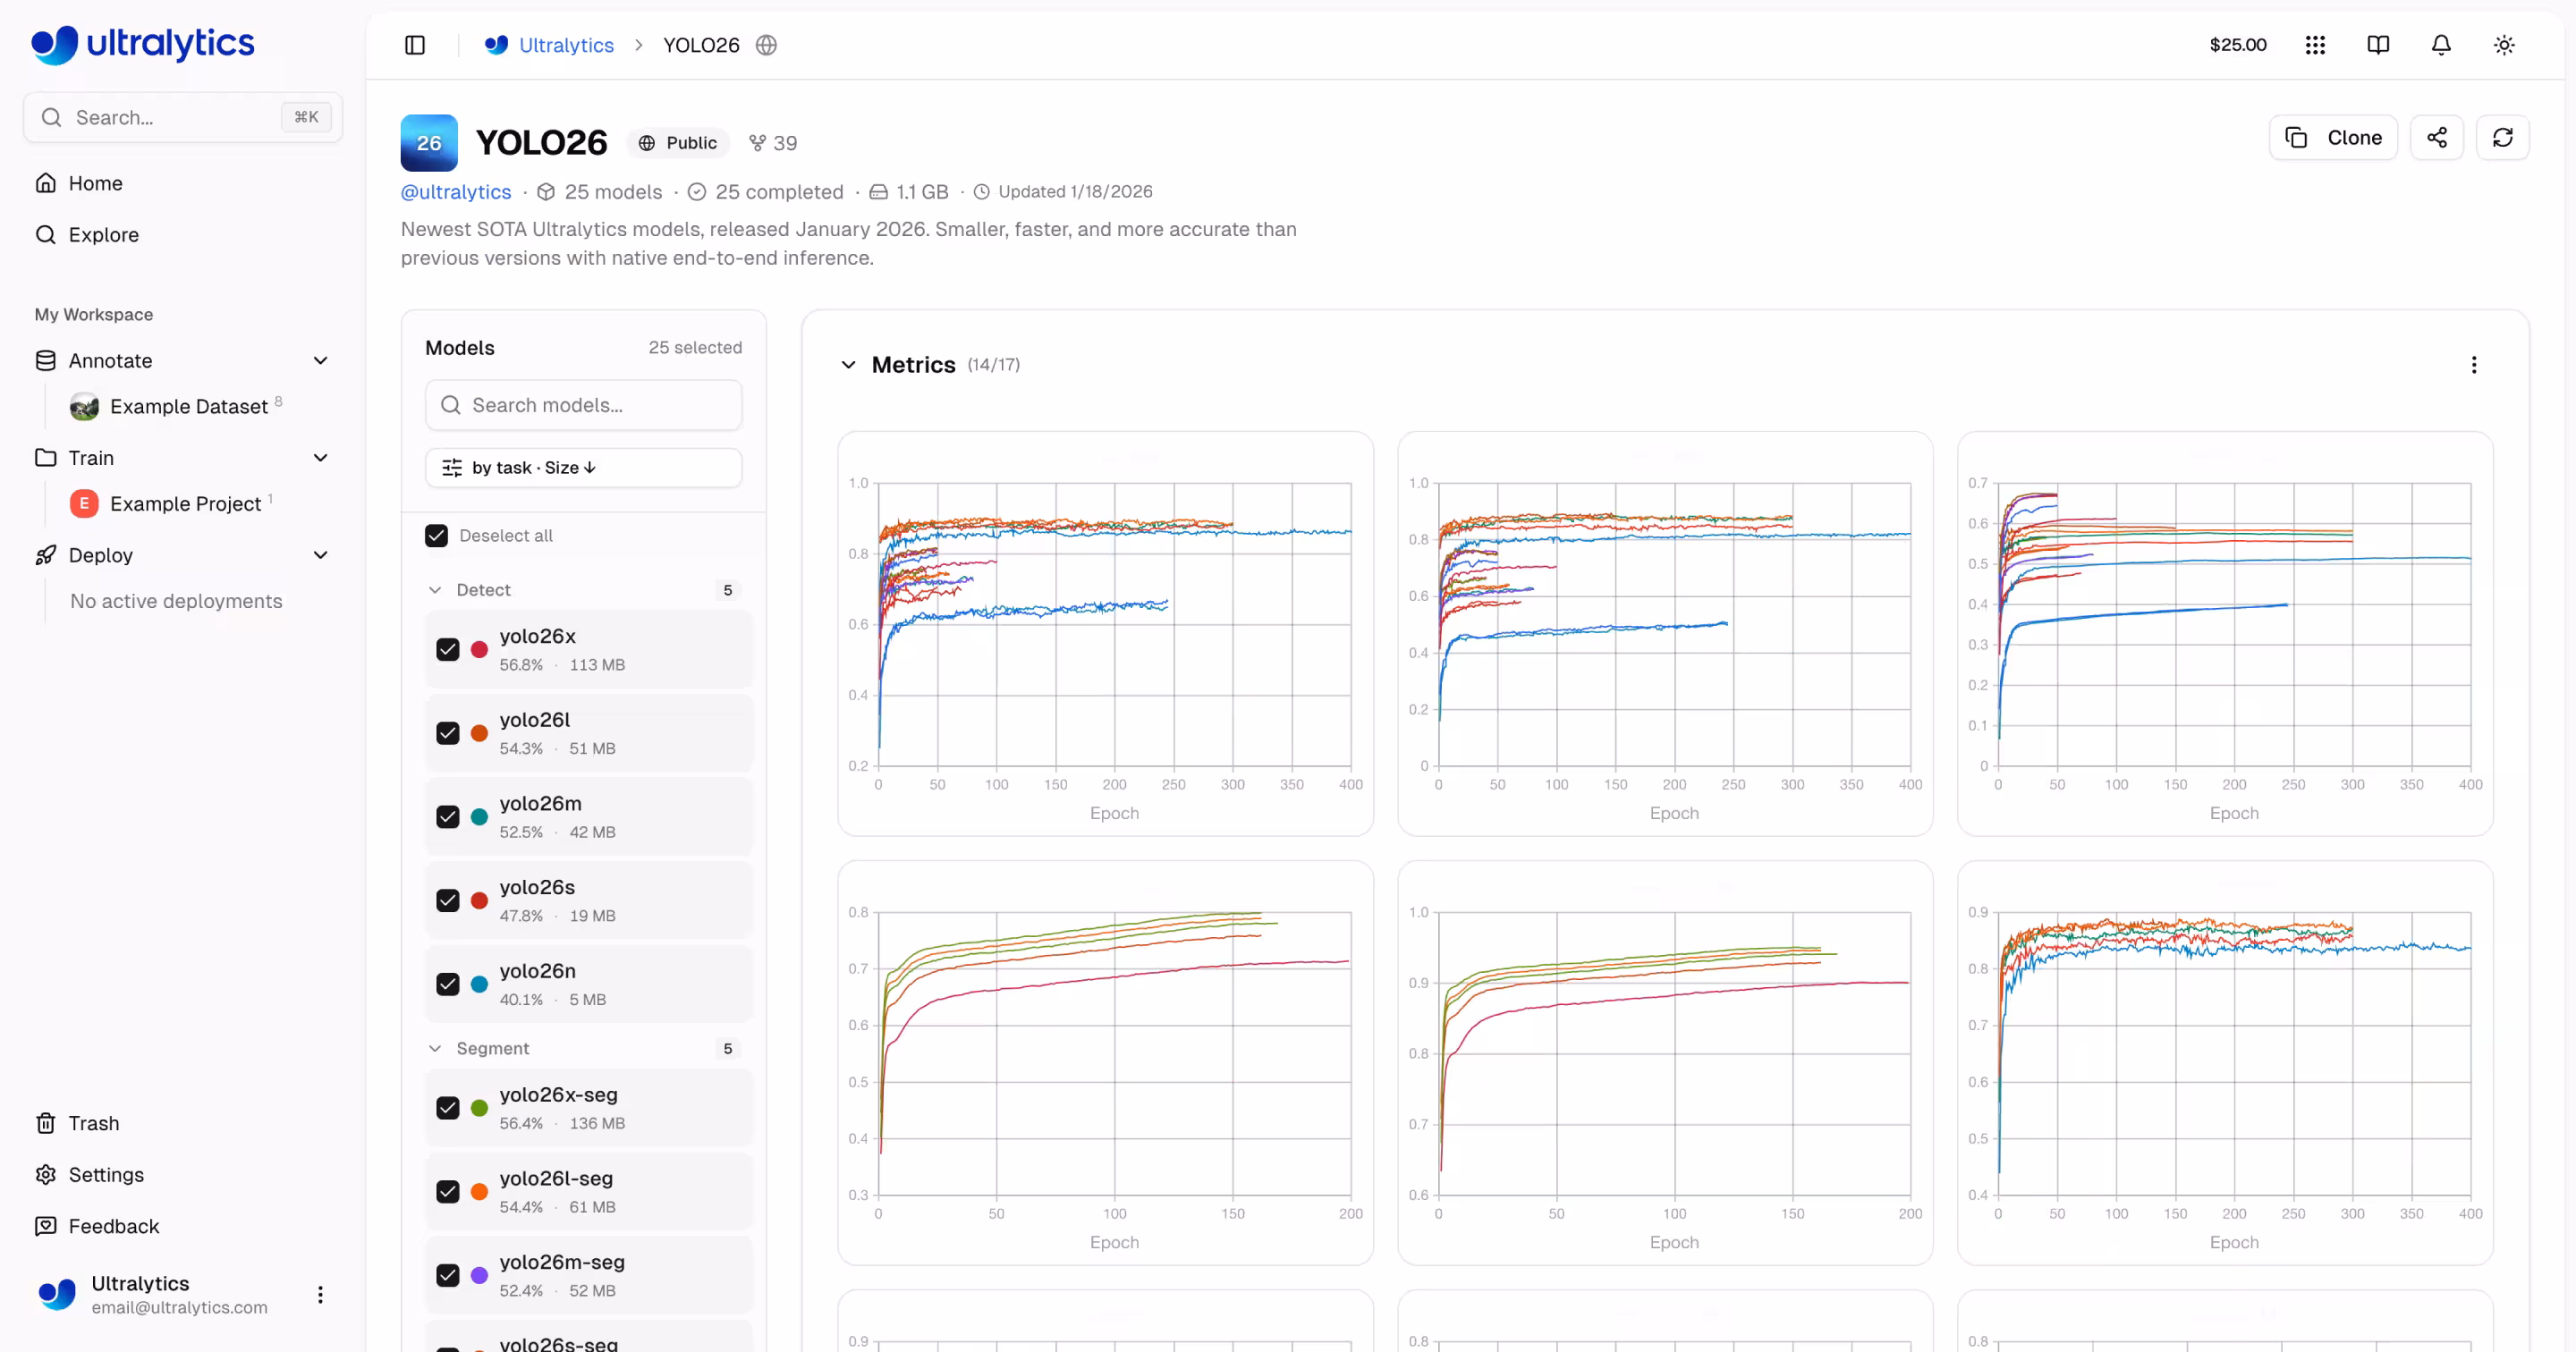Navigate to Ultralytics breadcrumb
This screenshot has width=2576, height=1352.
(x=565, y=45)
